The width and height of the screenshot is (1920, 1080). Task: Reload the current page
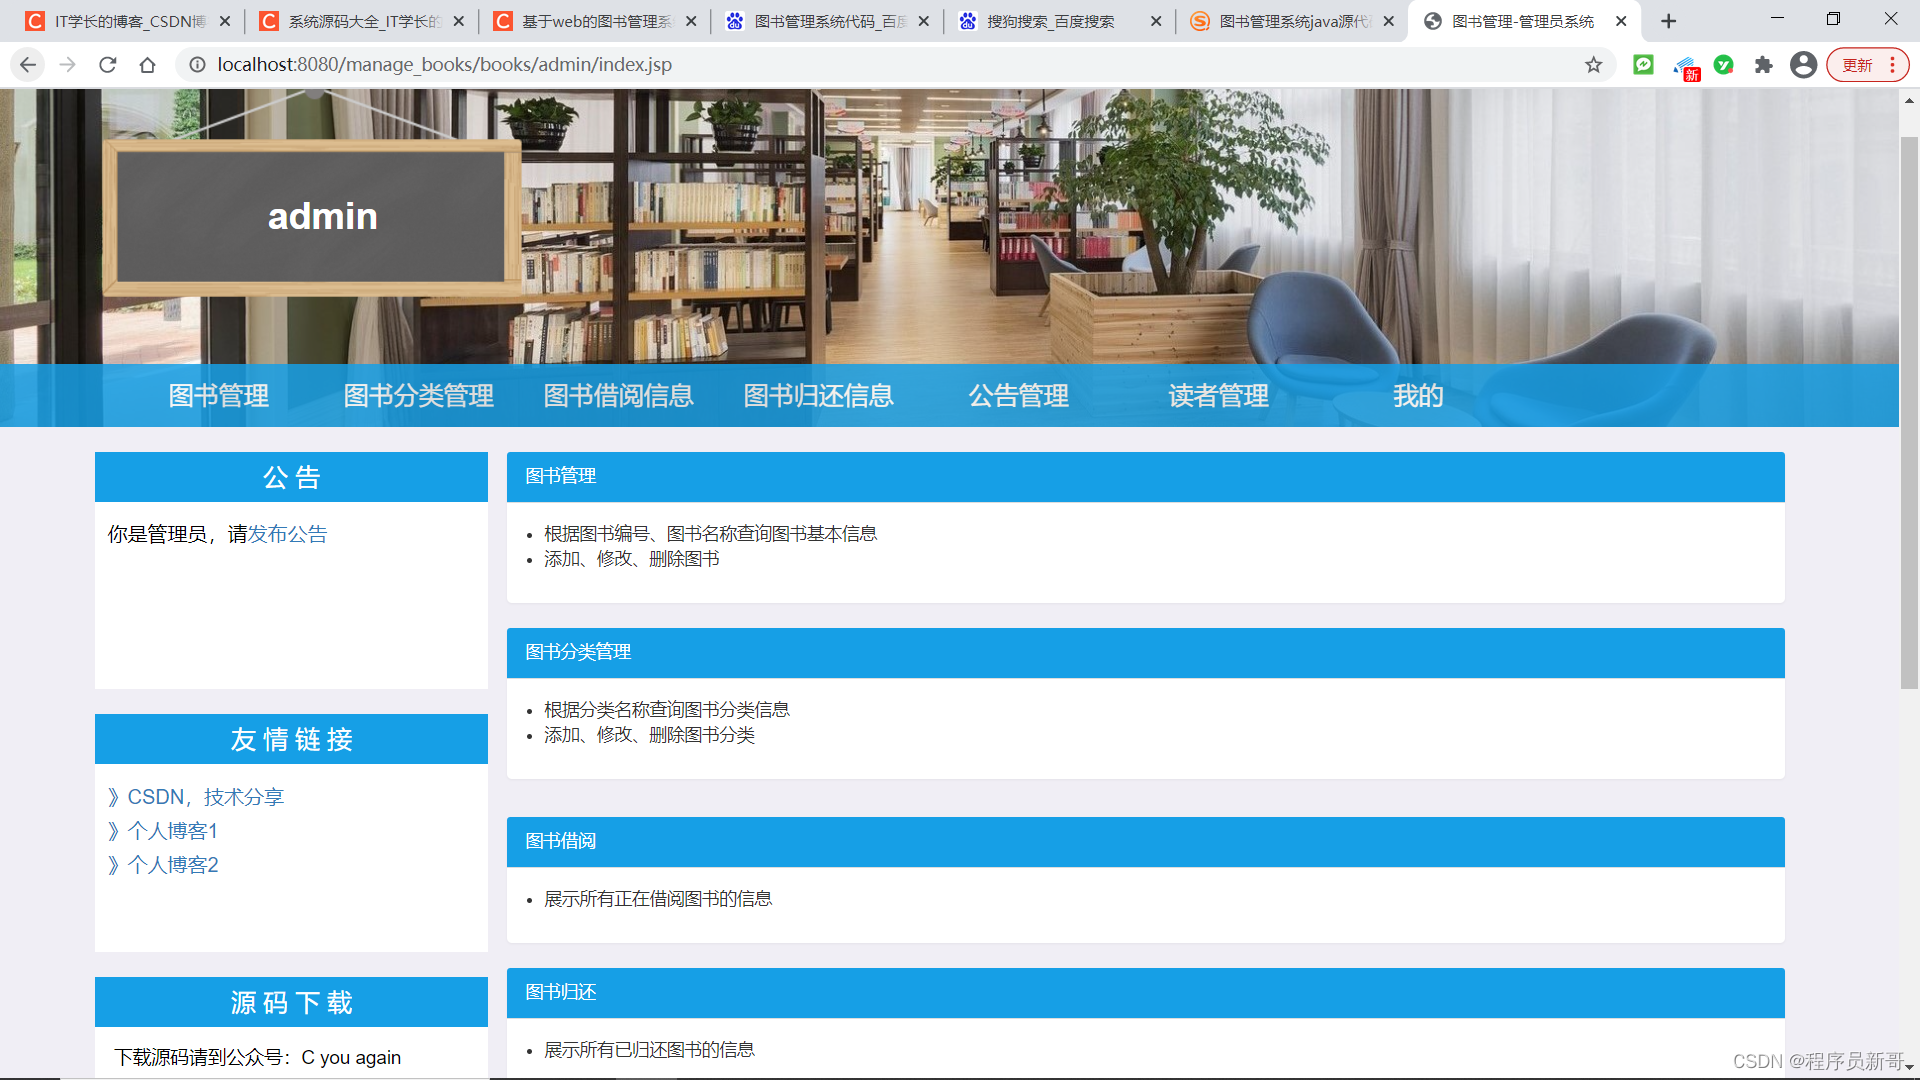(x=108, y=64)
